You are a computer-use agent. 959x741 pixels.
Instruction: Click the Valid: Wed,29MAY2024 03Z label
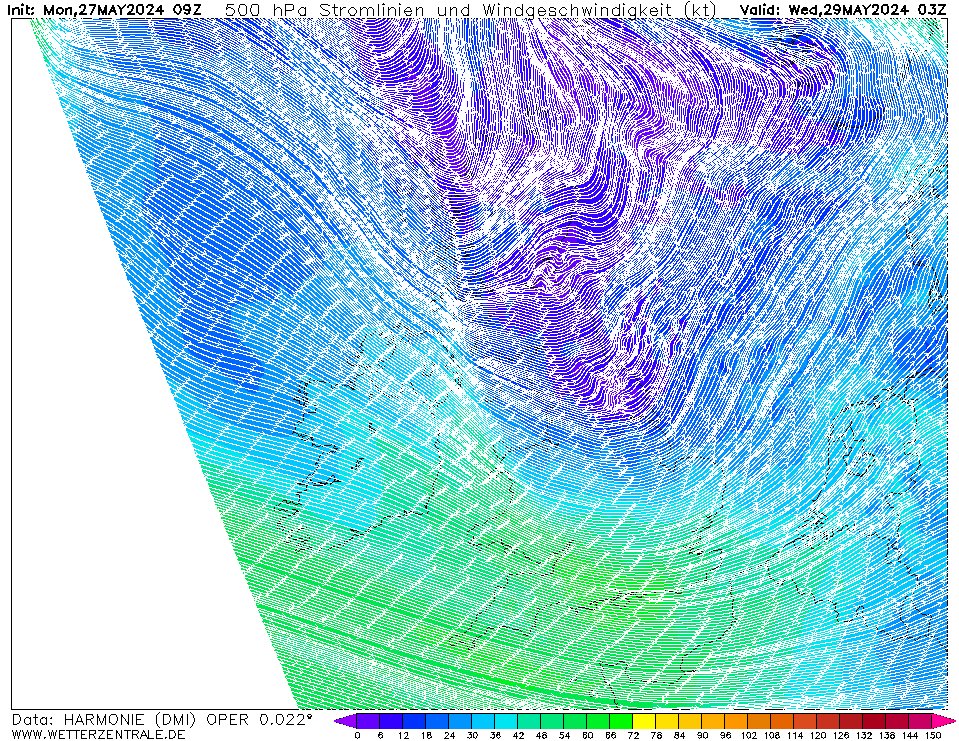pos(843,10)
